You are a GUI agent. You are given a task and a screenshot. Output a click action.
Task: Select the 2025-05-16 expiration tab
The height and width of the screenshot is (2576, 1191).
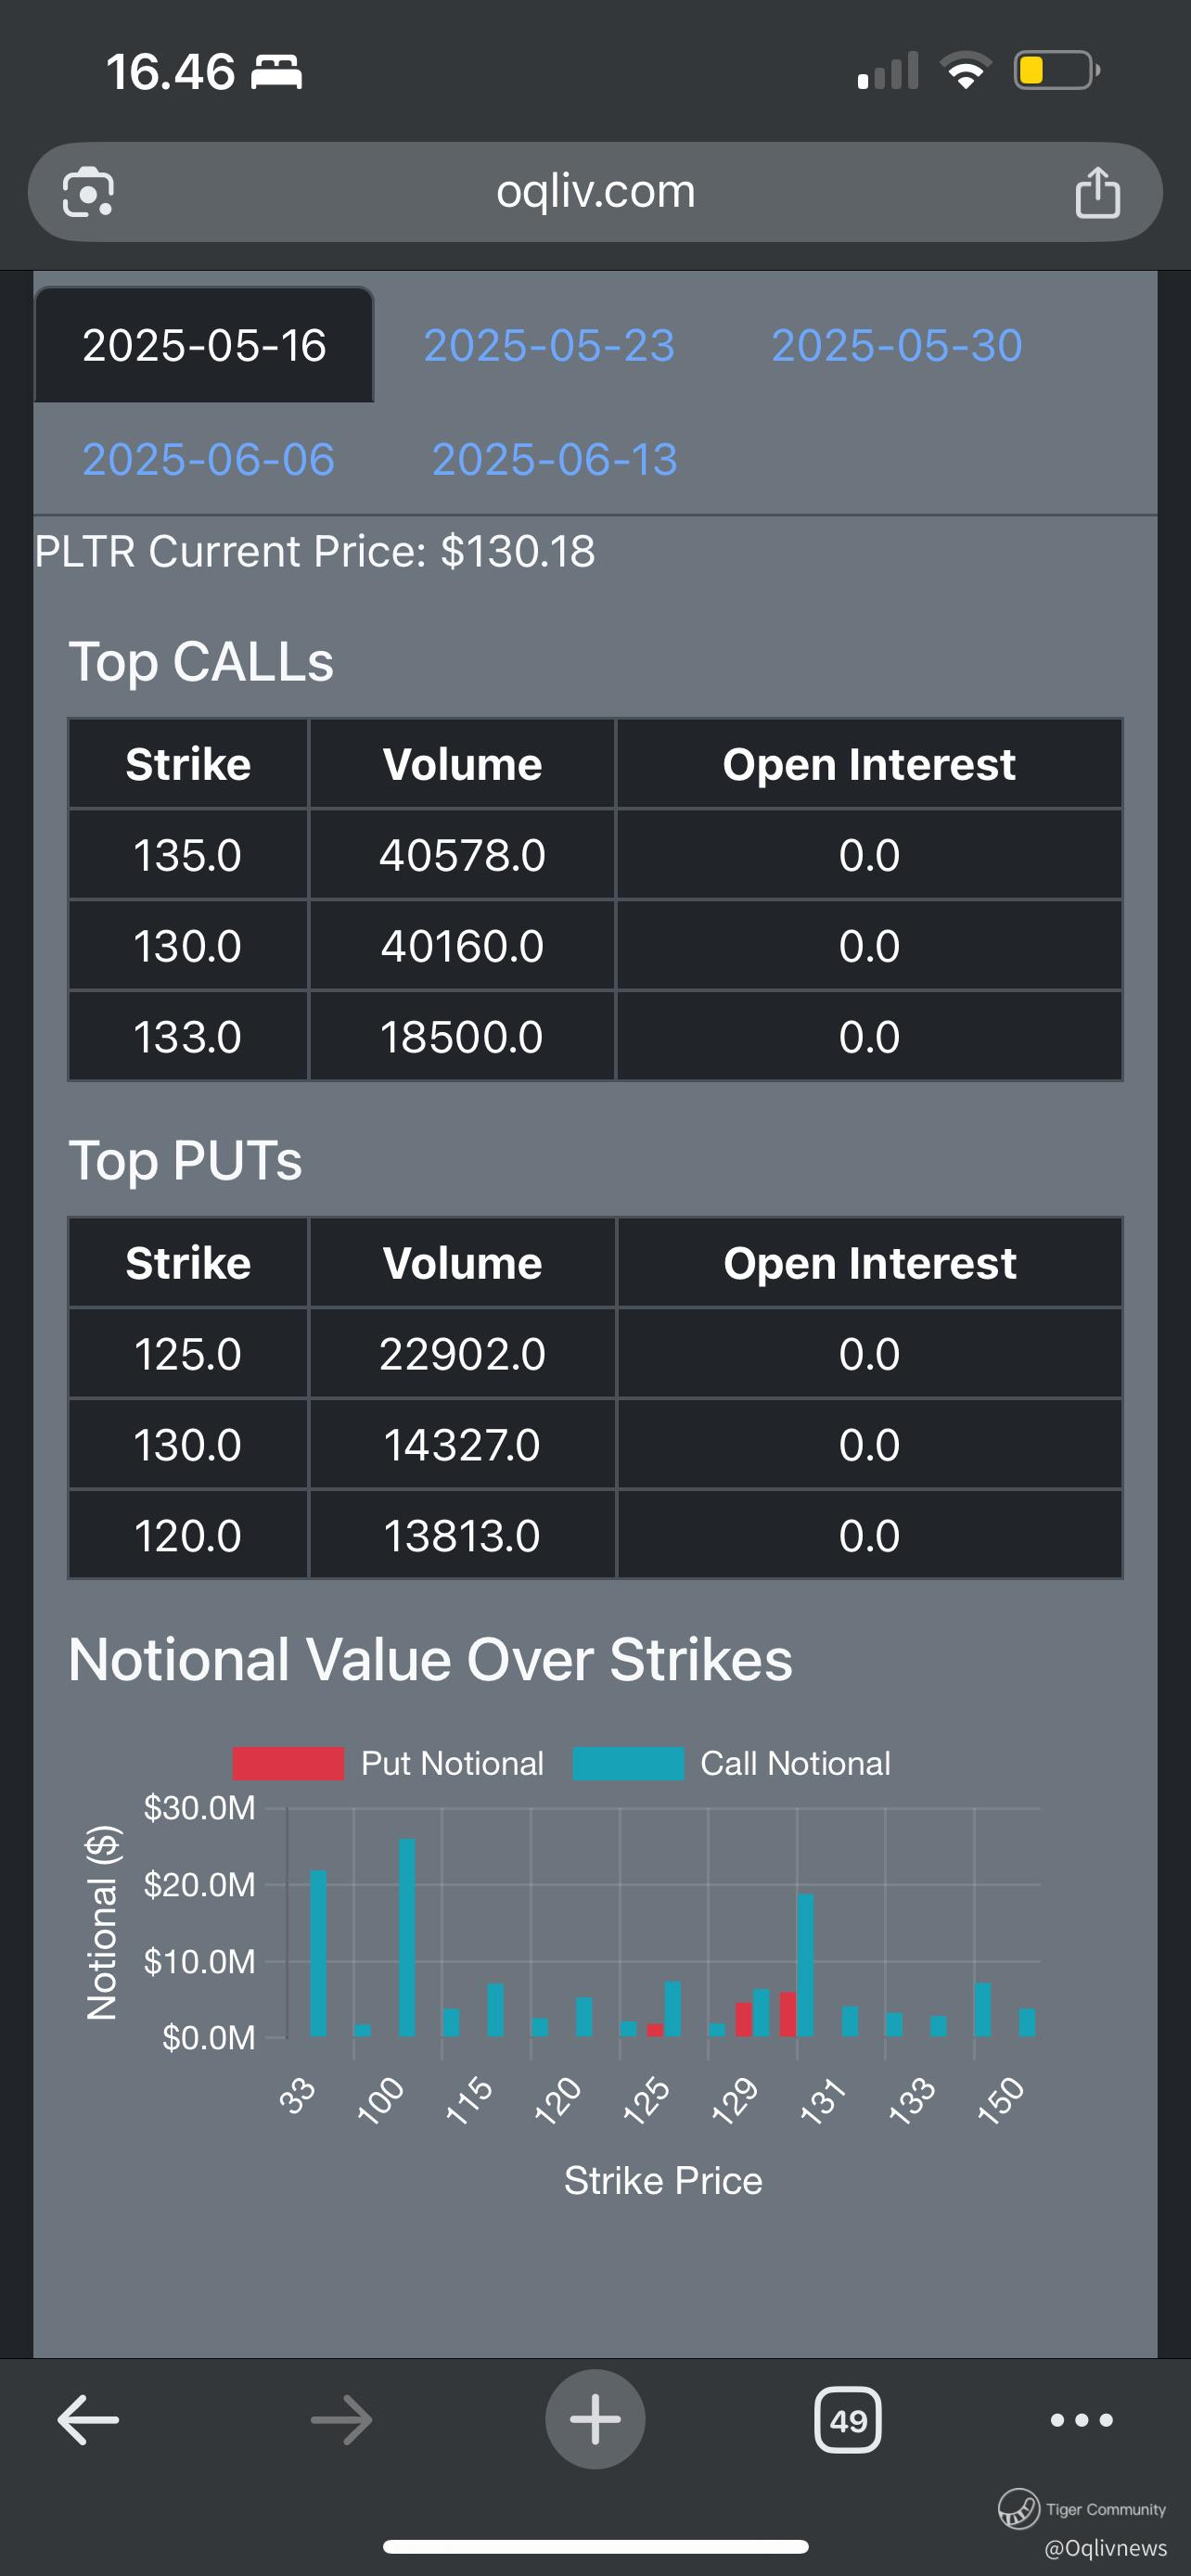click(x=204, y=346)
